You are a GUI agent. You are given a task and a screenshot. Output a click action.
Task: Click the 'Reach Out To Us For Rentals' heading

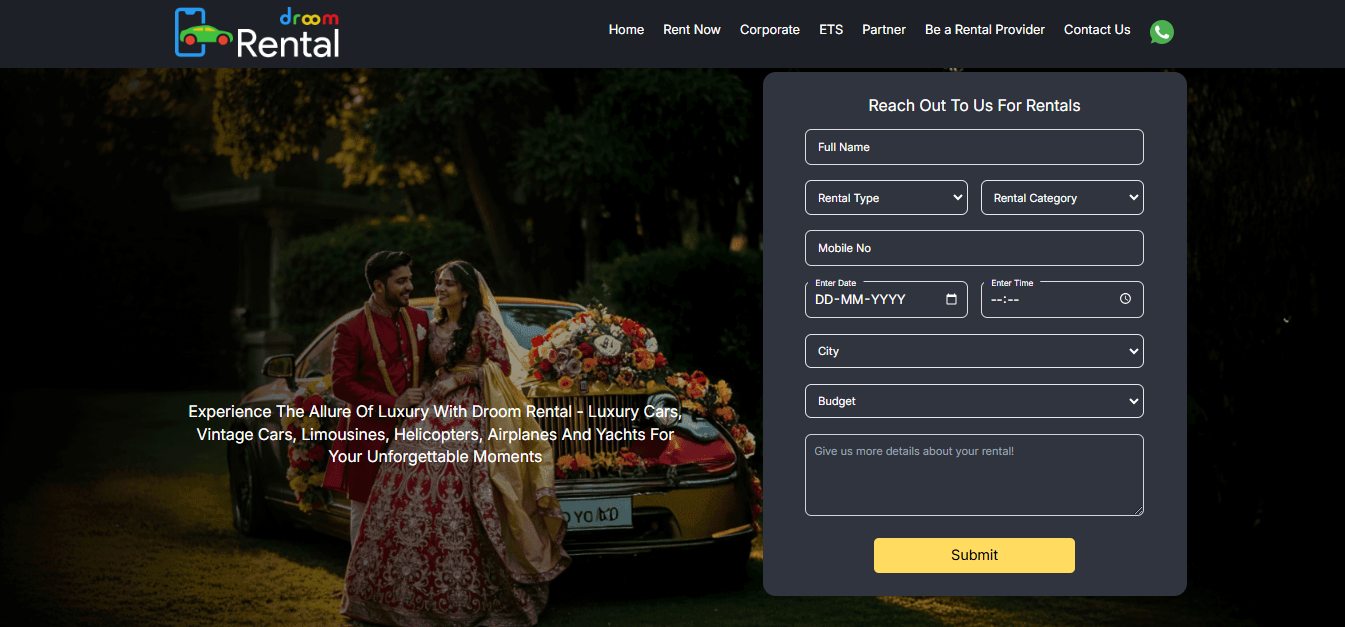(974, 105)
